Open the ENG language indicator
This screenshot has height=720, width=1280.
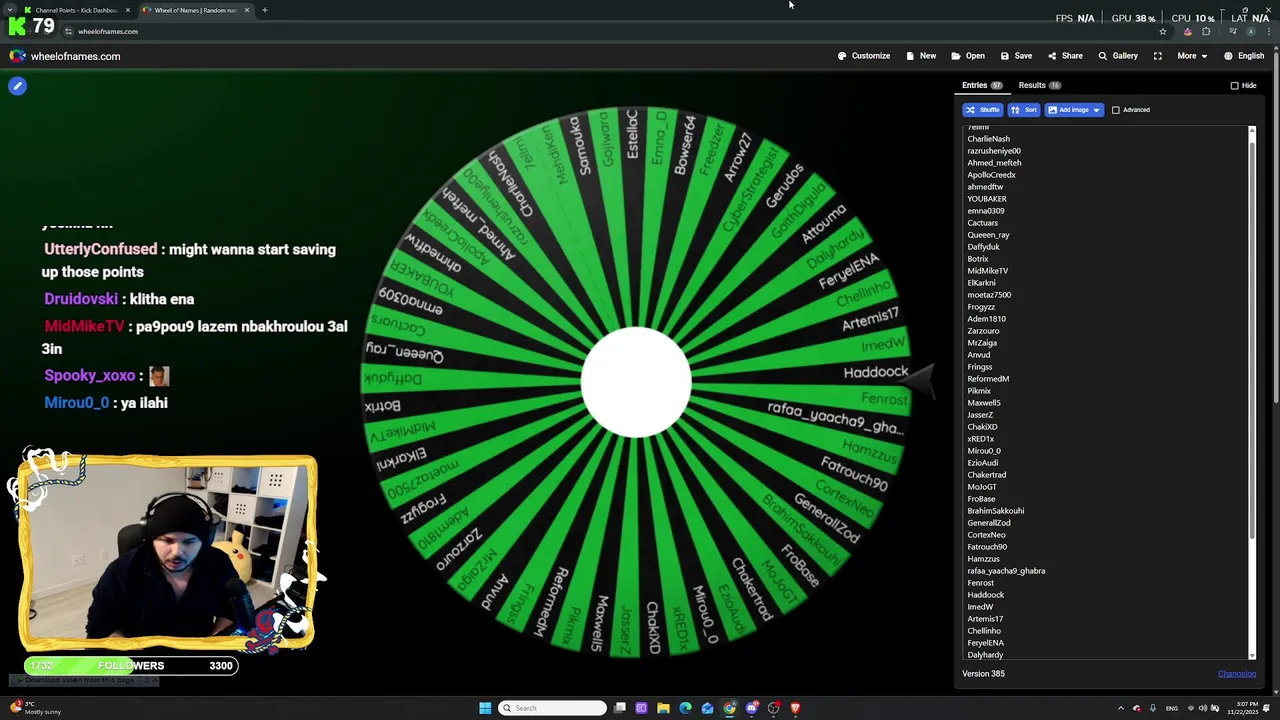(1172, 708)
